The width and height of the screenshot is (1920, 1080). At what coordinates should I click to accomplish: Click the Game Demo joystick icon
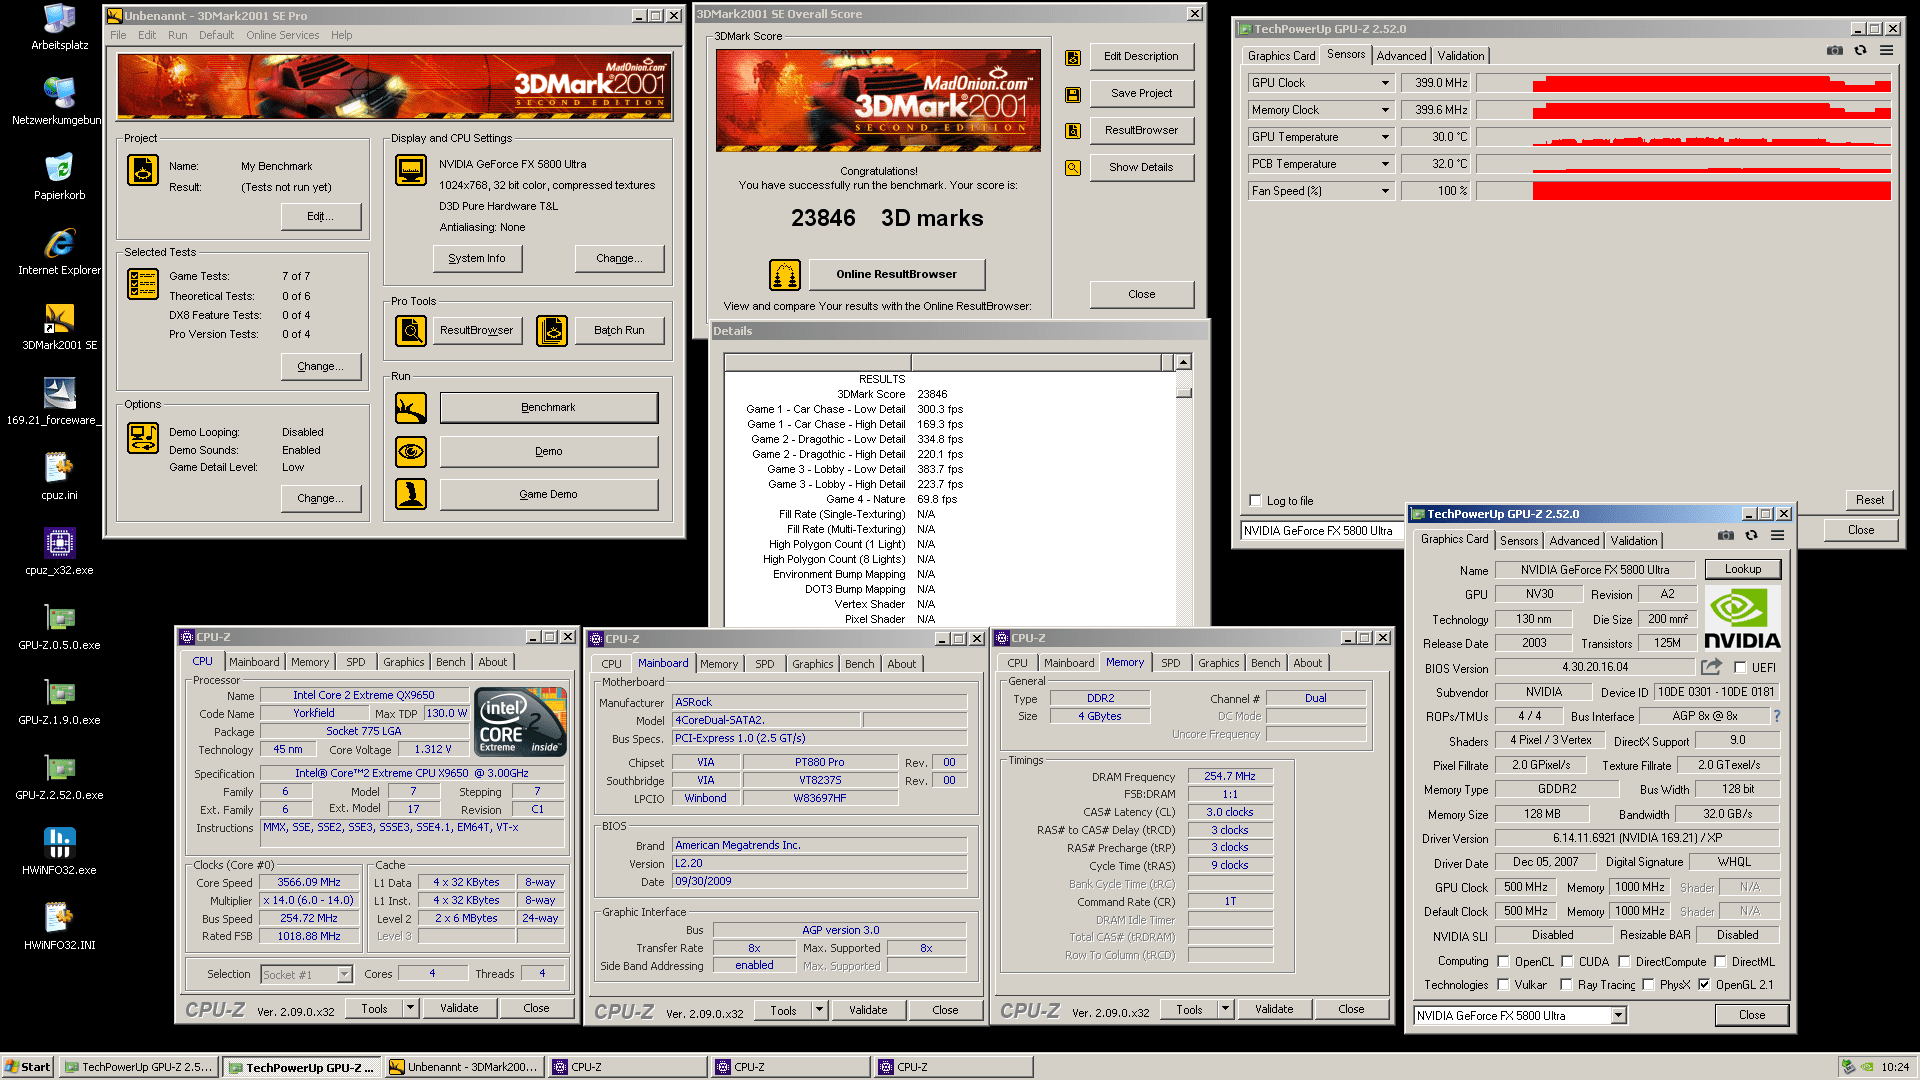point(411,494)
